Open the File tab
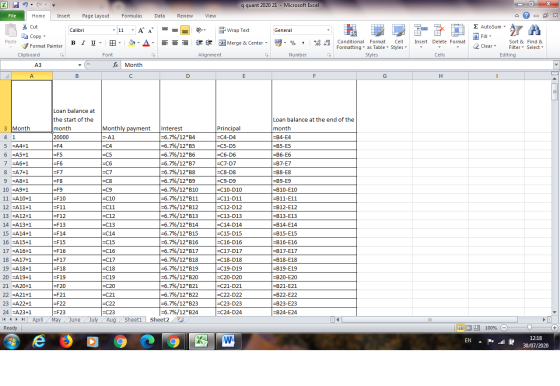The width and height of the screenshot is (560, 386). click(12, 16)
